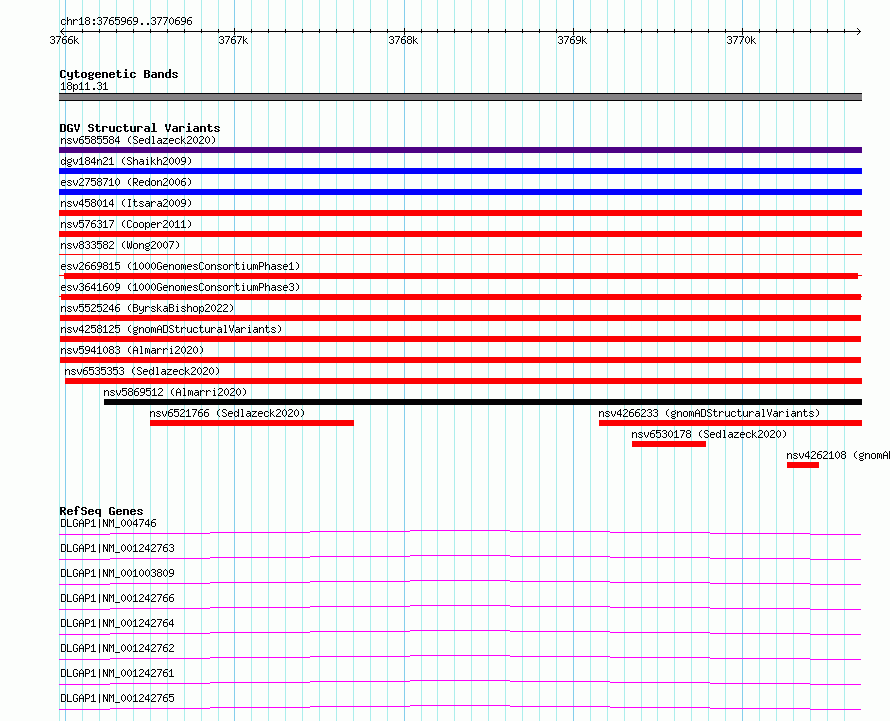This screenshot has width=890, height=721.
Task: Click the DLGAP1|NM_001242765 gene label
Action: click(x=117, y=698)
